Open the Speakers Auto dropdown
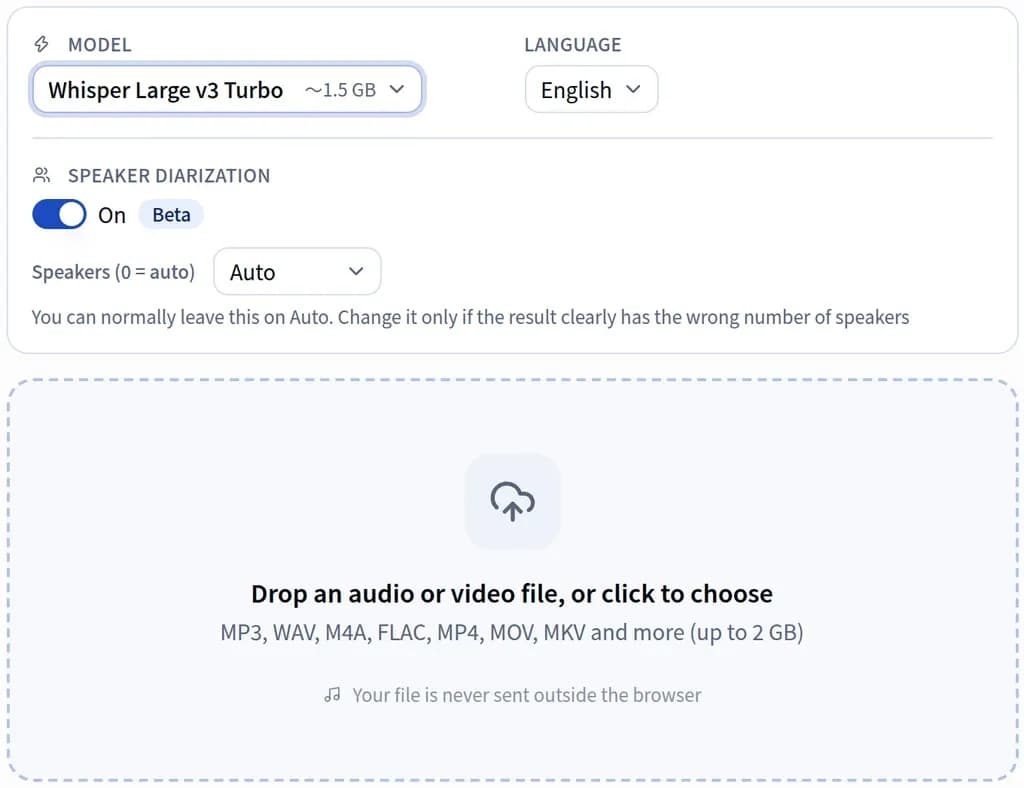Viewport: 1024px width, 788px height. click(x=297, y=271)
